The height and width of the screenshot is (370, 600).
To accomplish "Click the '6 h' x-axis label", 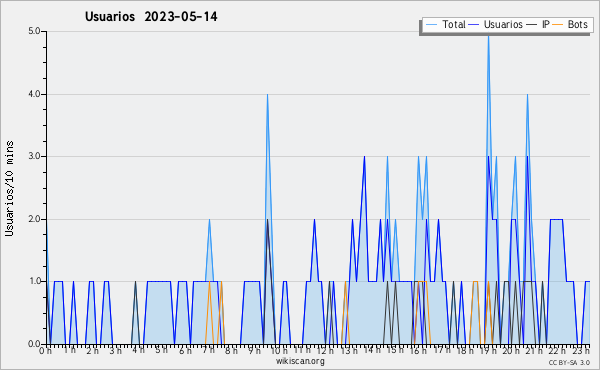I will click(185, 351).
